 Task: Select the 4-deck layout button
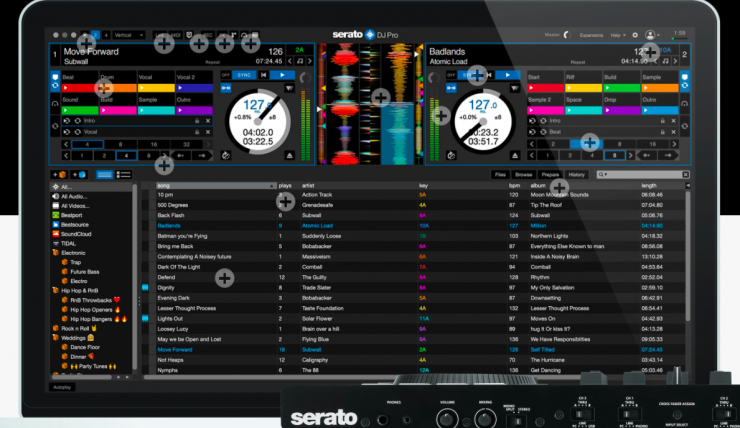point(106,35)
